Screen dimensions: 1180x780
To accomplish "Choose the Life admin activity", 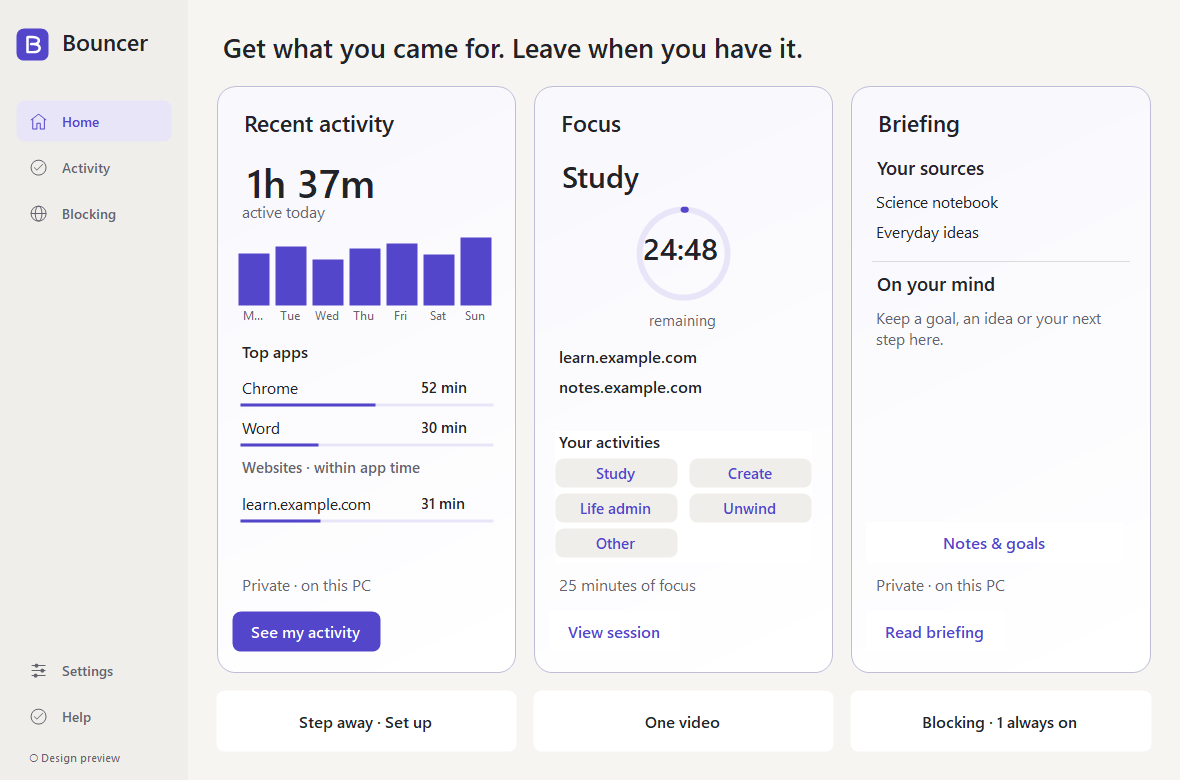I will tap(616, 508).
